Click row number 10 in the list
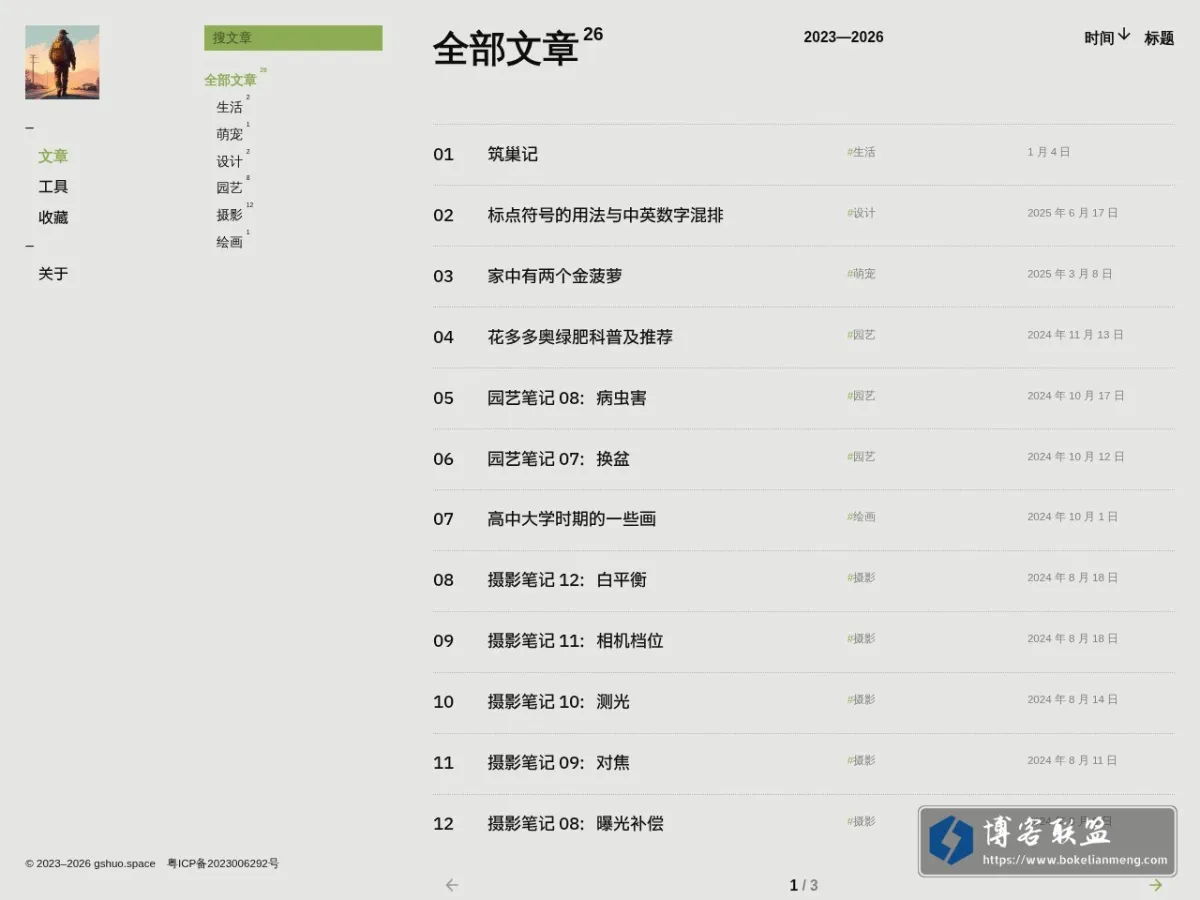1200x900 pixels. pos(443,702)
